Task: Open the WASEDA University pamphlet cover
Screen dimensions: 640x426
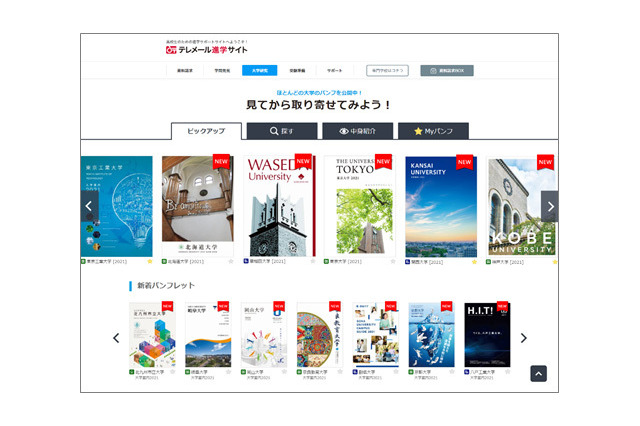Action: coord(280,206)
